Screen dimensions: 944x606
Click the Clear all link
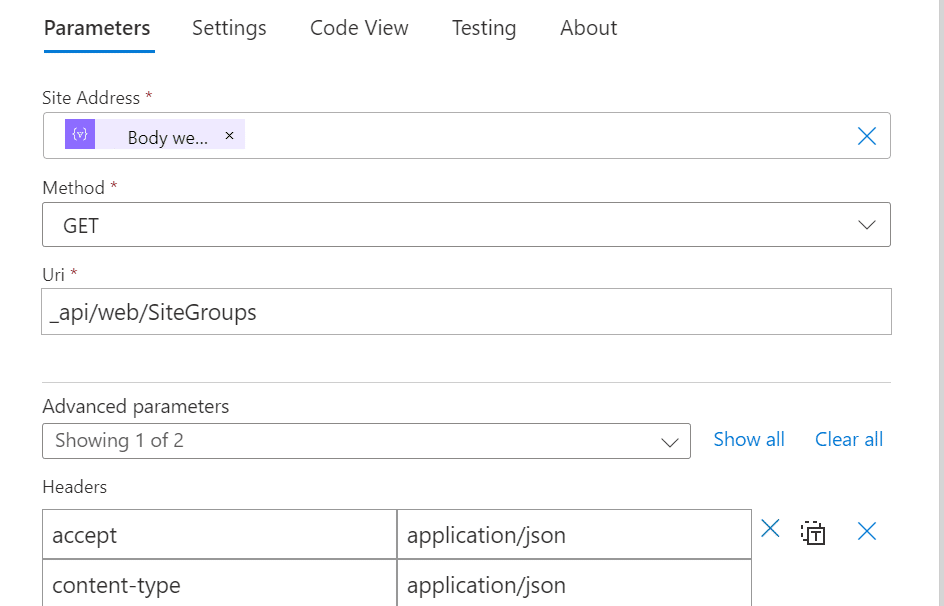click(x=849, y=439)
